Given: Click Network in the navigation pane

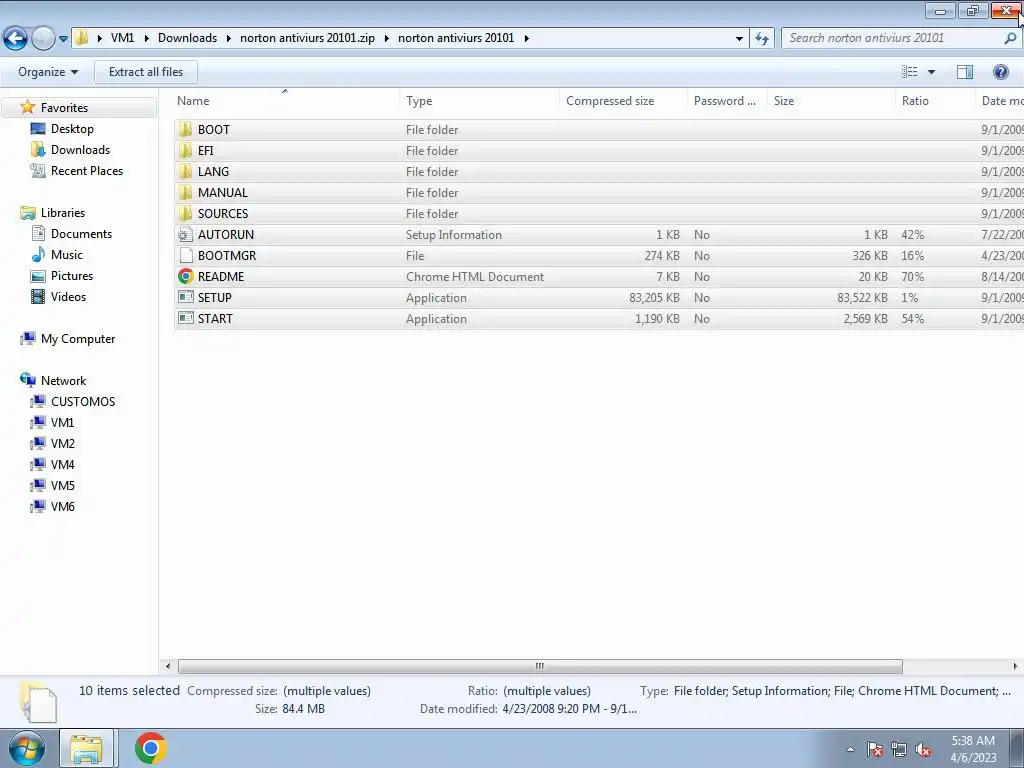Looking at the screenshot, I should click(x=63, y=381).
